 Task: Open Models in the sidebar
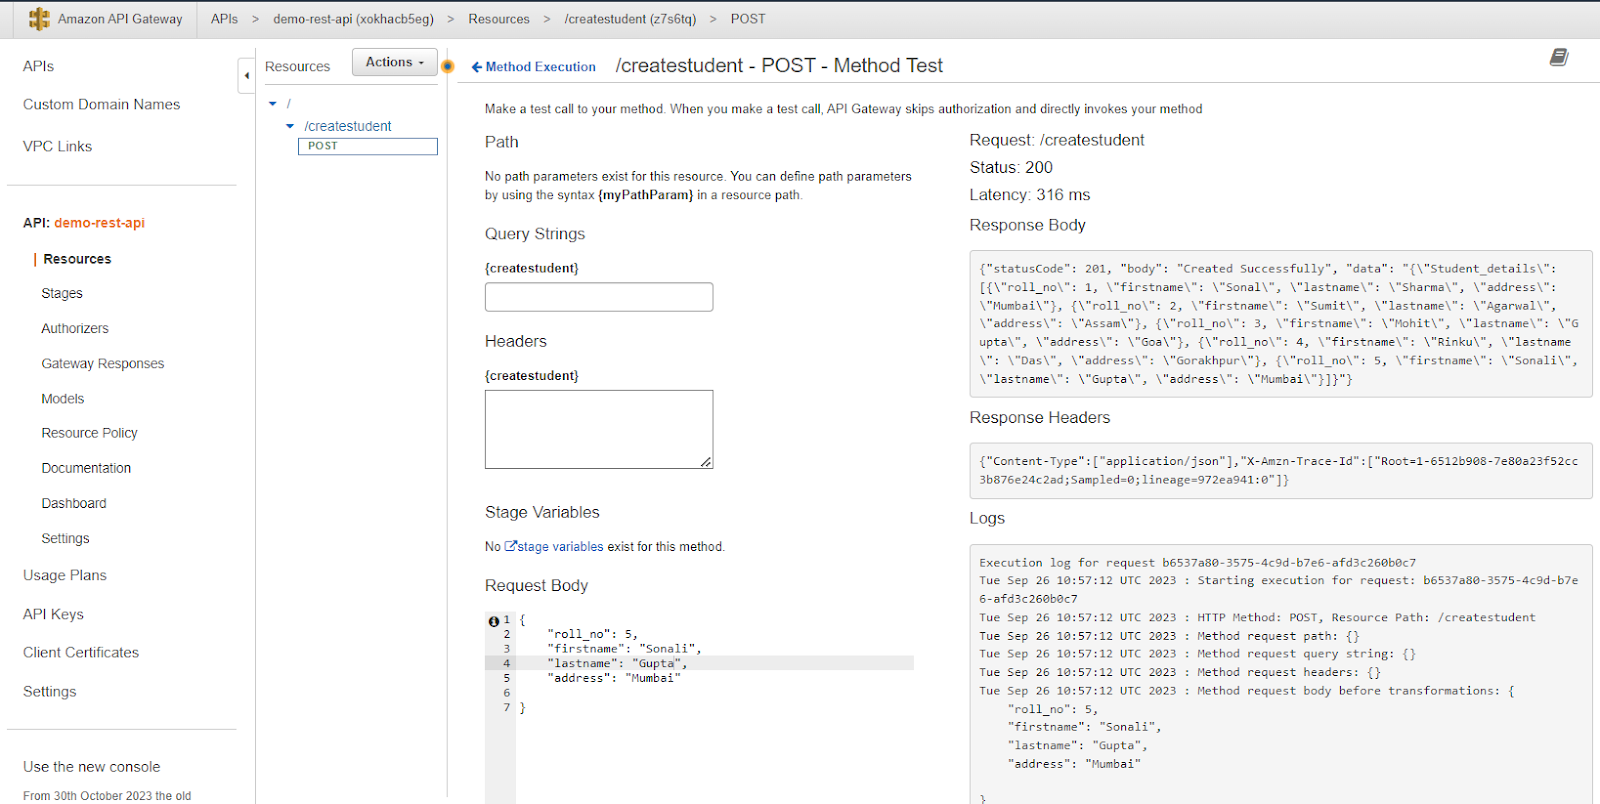tap(63, 398)
